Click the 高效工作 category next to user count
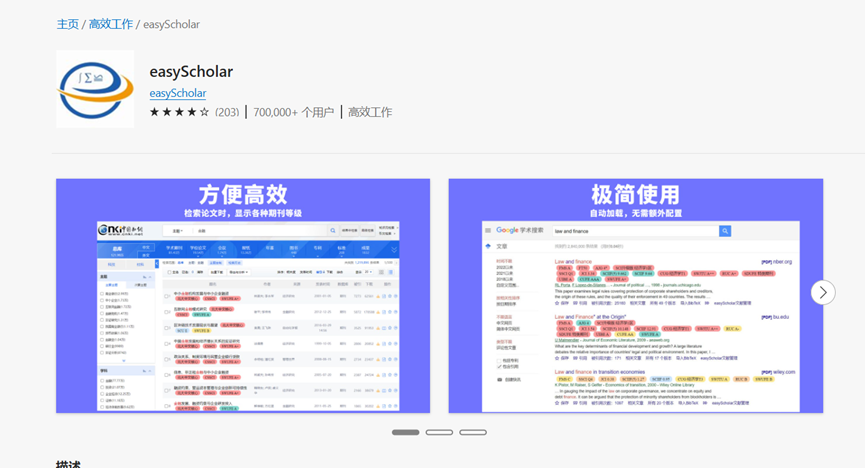The image size is (865, 468). 370,112
